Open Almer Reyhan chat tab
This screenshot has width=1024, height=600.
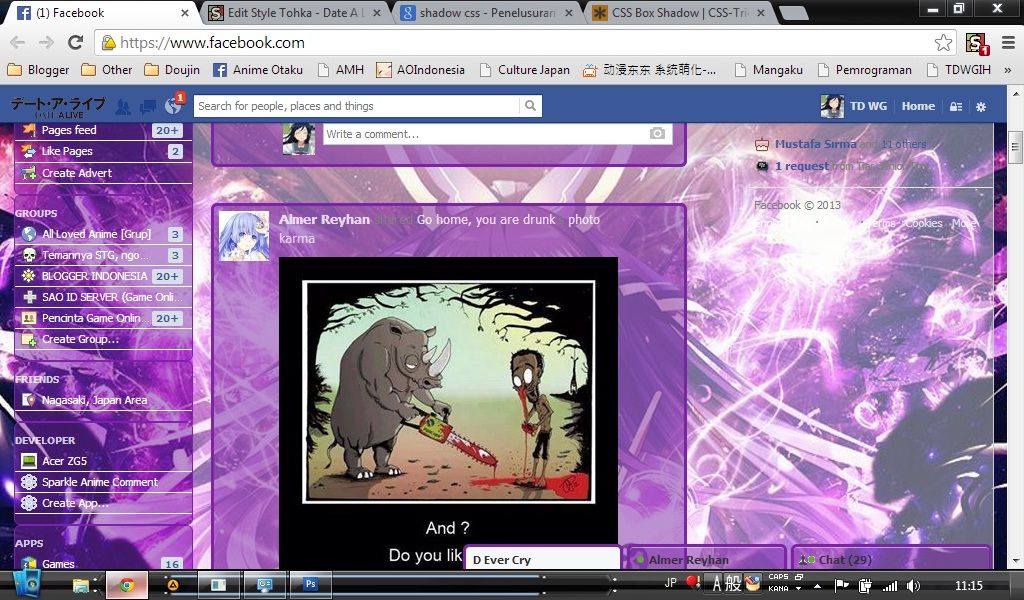[x=705, y=559]
